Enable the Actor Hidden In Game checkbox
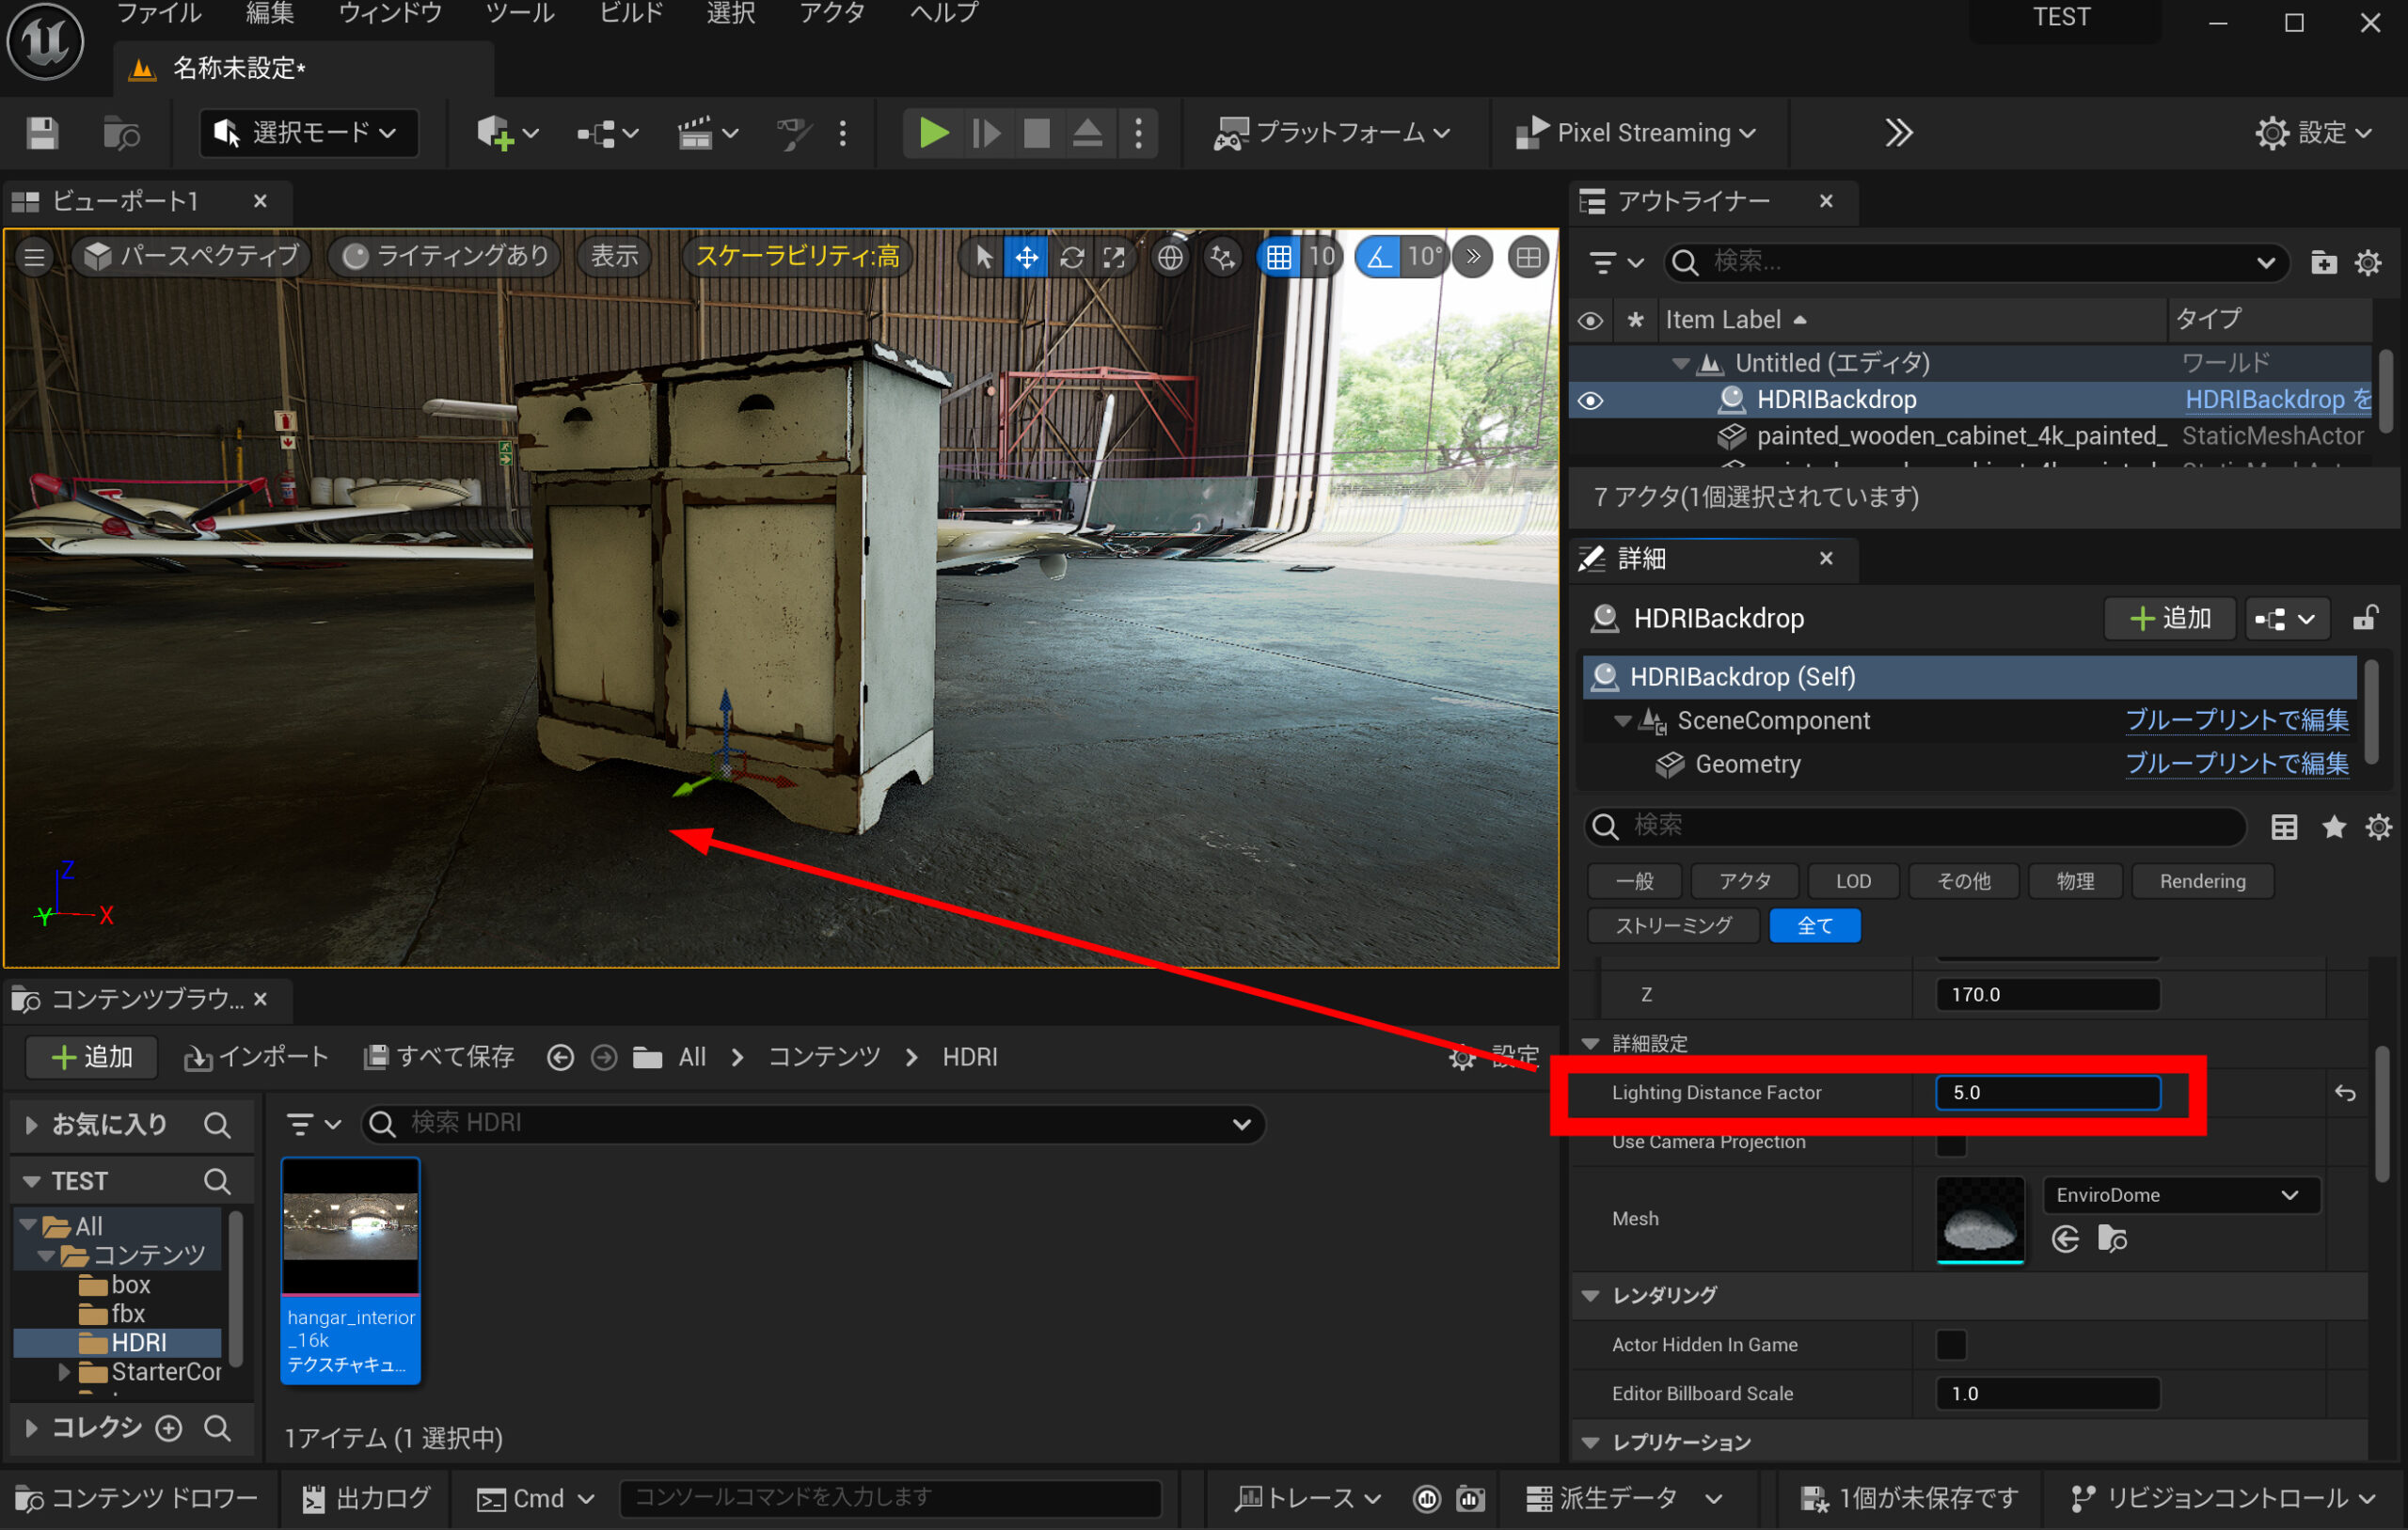 tap(1951, 1345)
